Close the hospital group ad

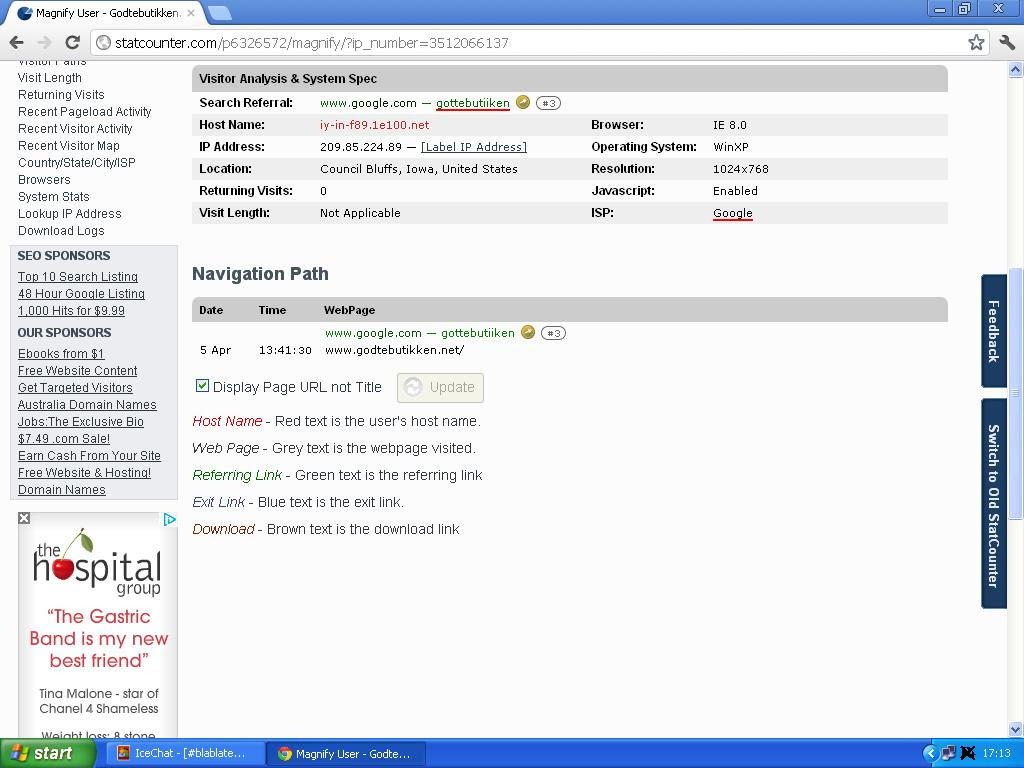[x=24, y=518]
